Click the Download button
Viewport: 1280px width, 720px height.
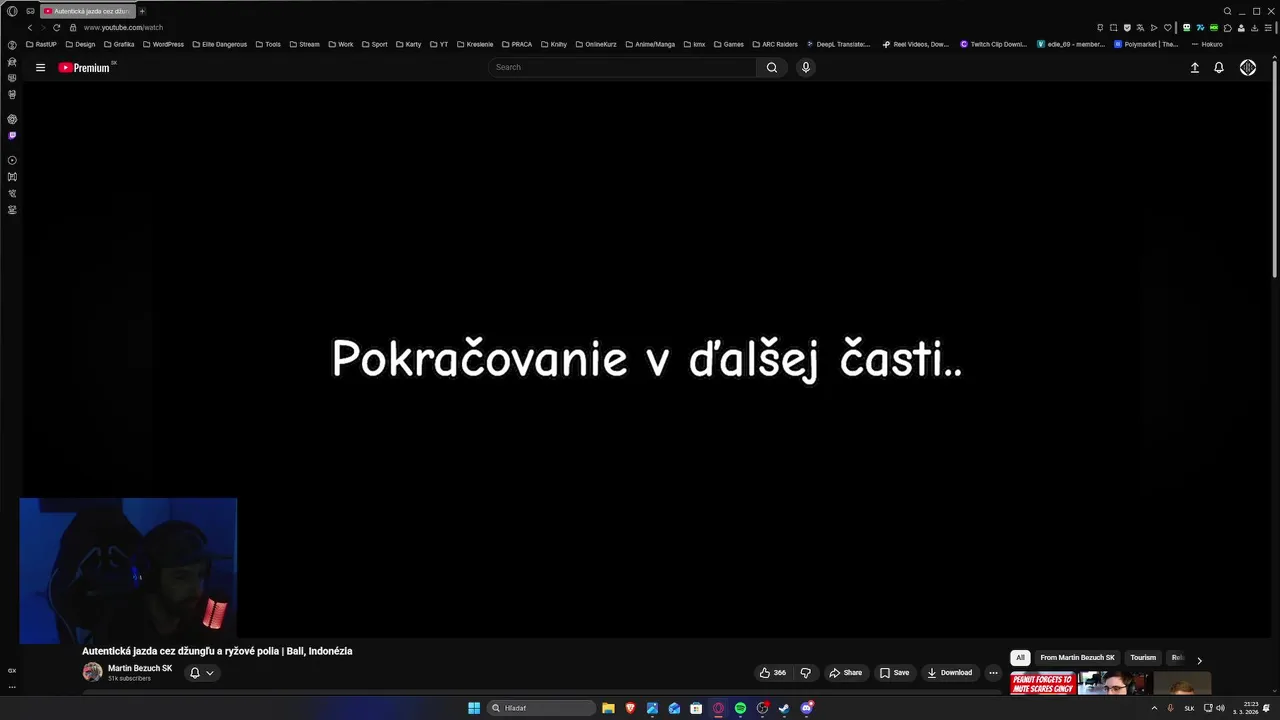(949, 673)
